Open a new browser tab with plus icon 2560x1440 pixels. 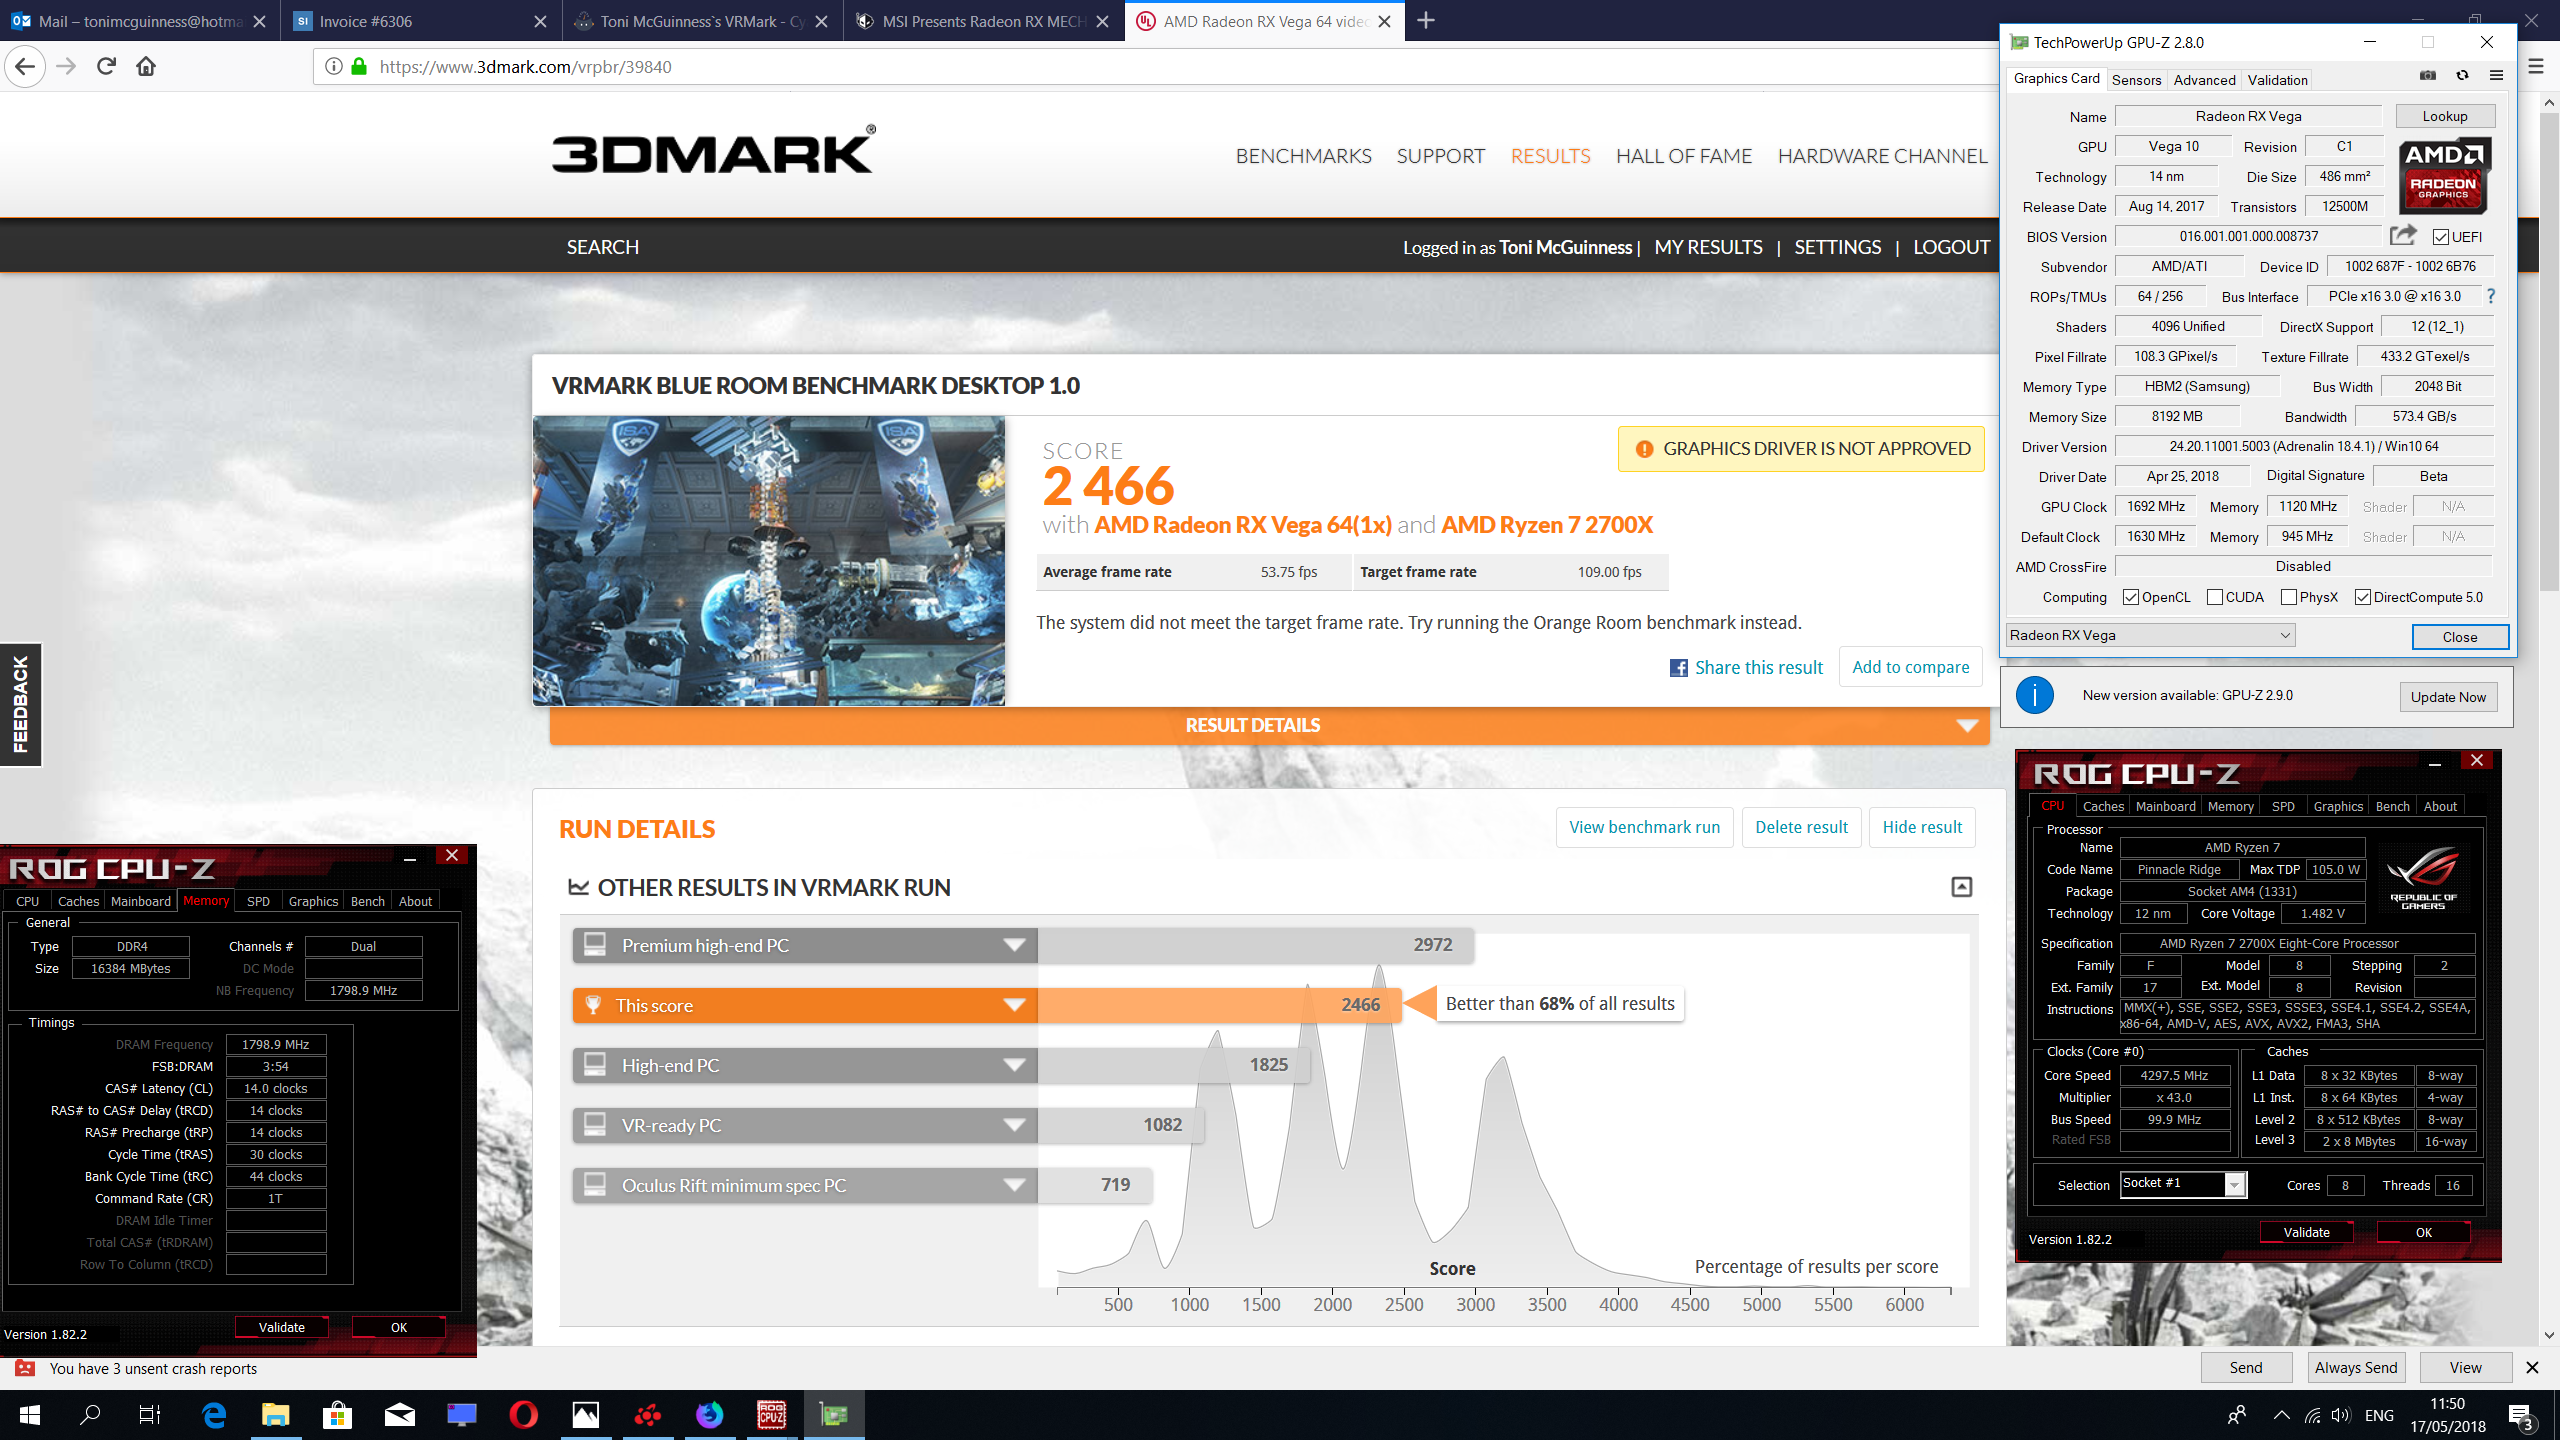coord(1426,21)
